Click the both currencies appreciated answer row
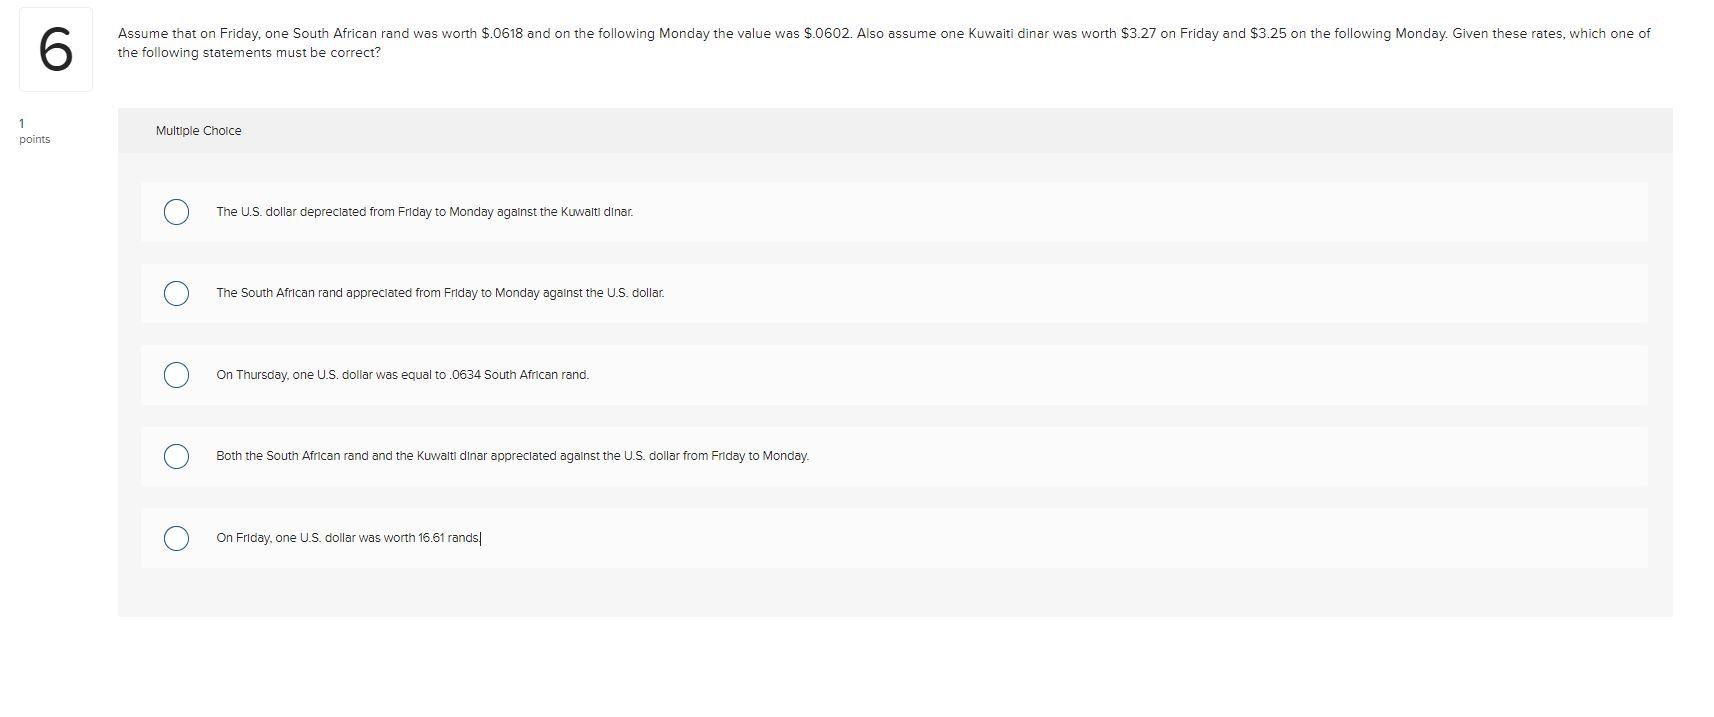Screen dimensions: 1714x717 tap(512, 456)
